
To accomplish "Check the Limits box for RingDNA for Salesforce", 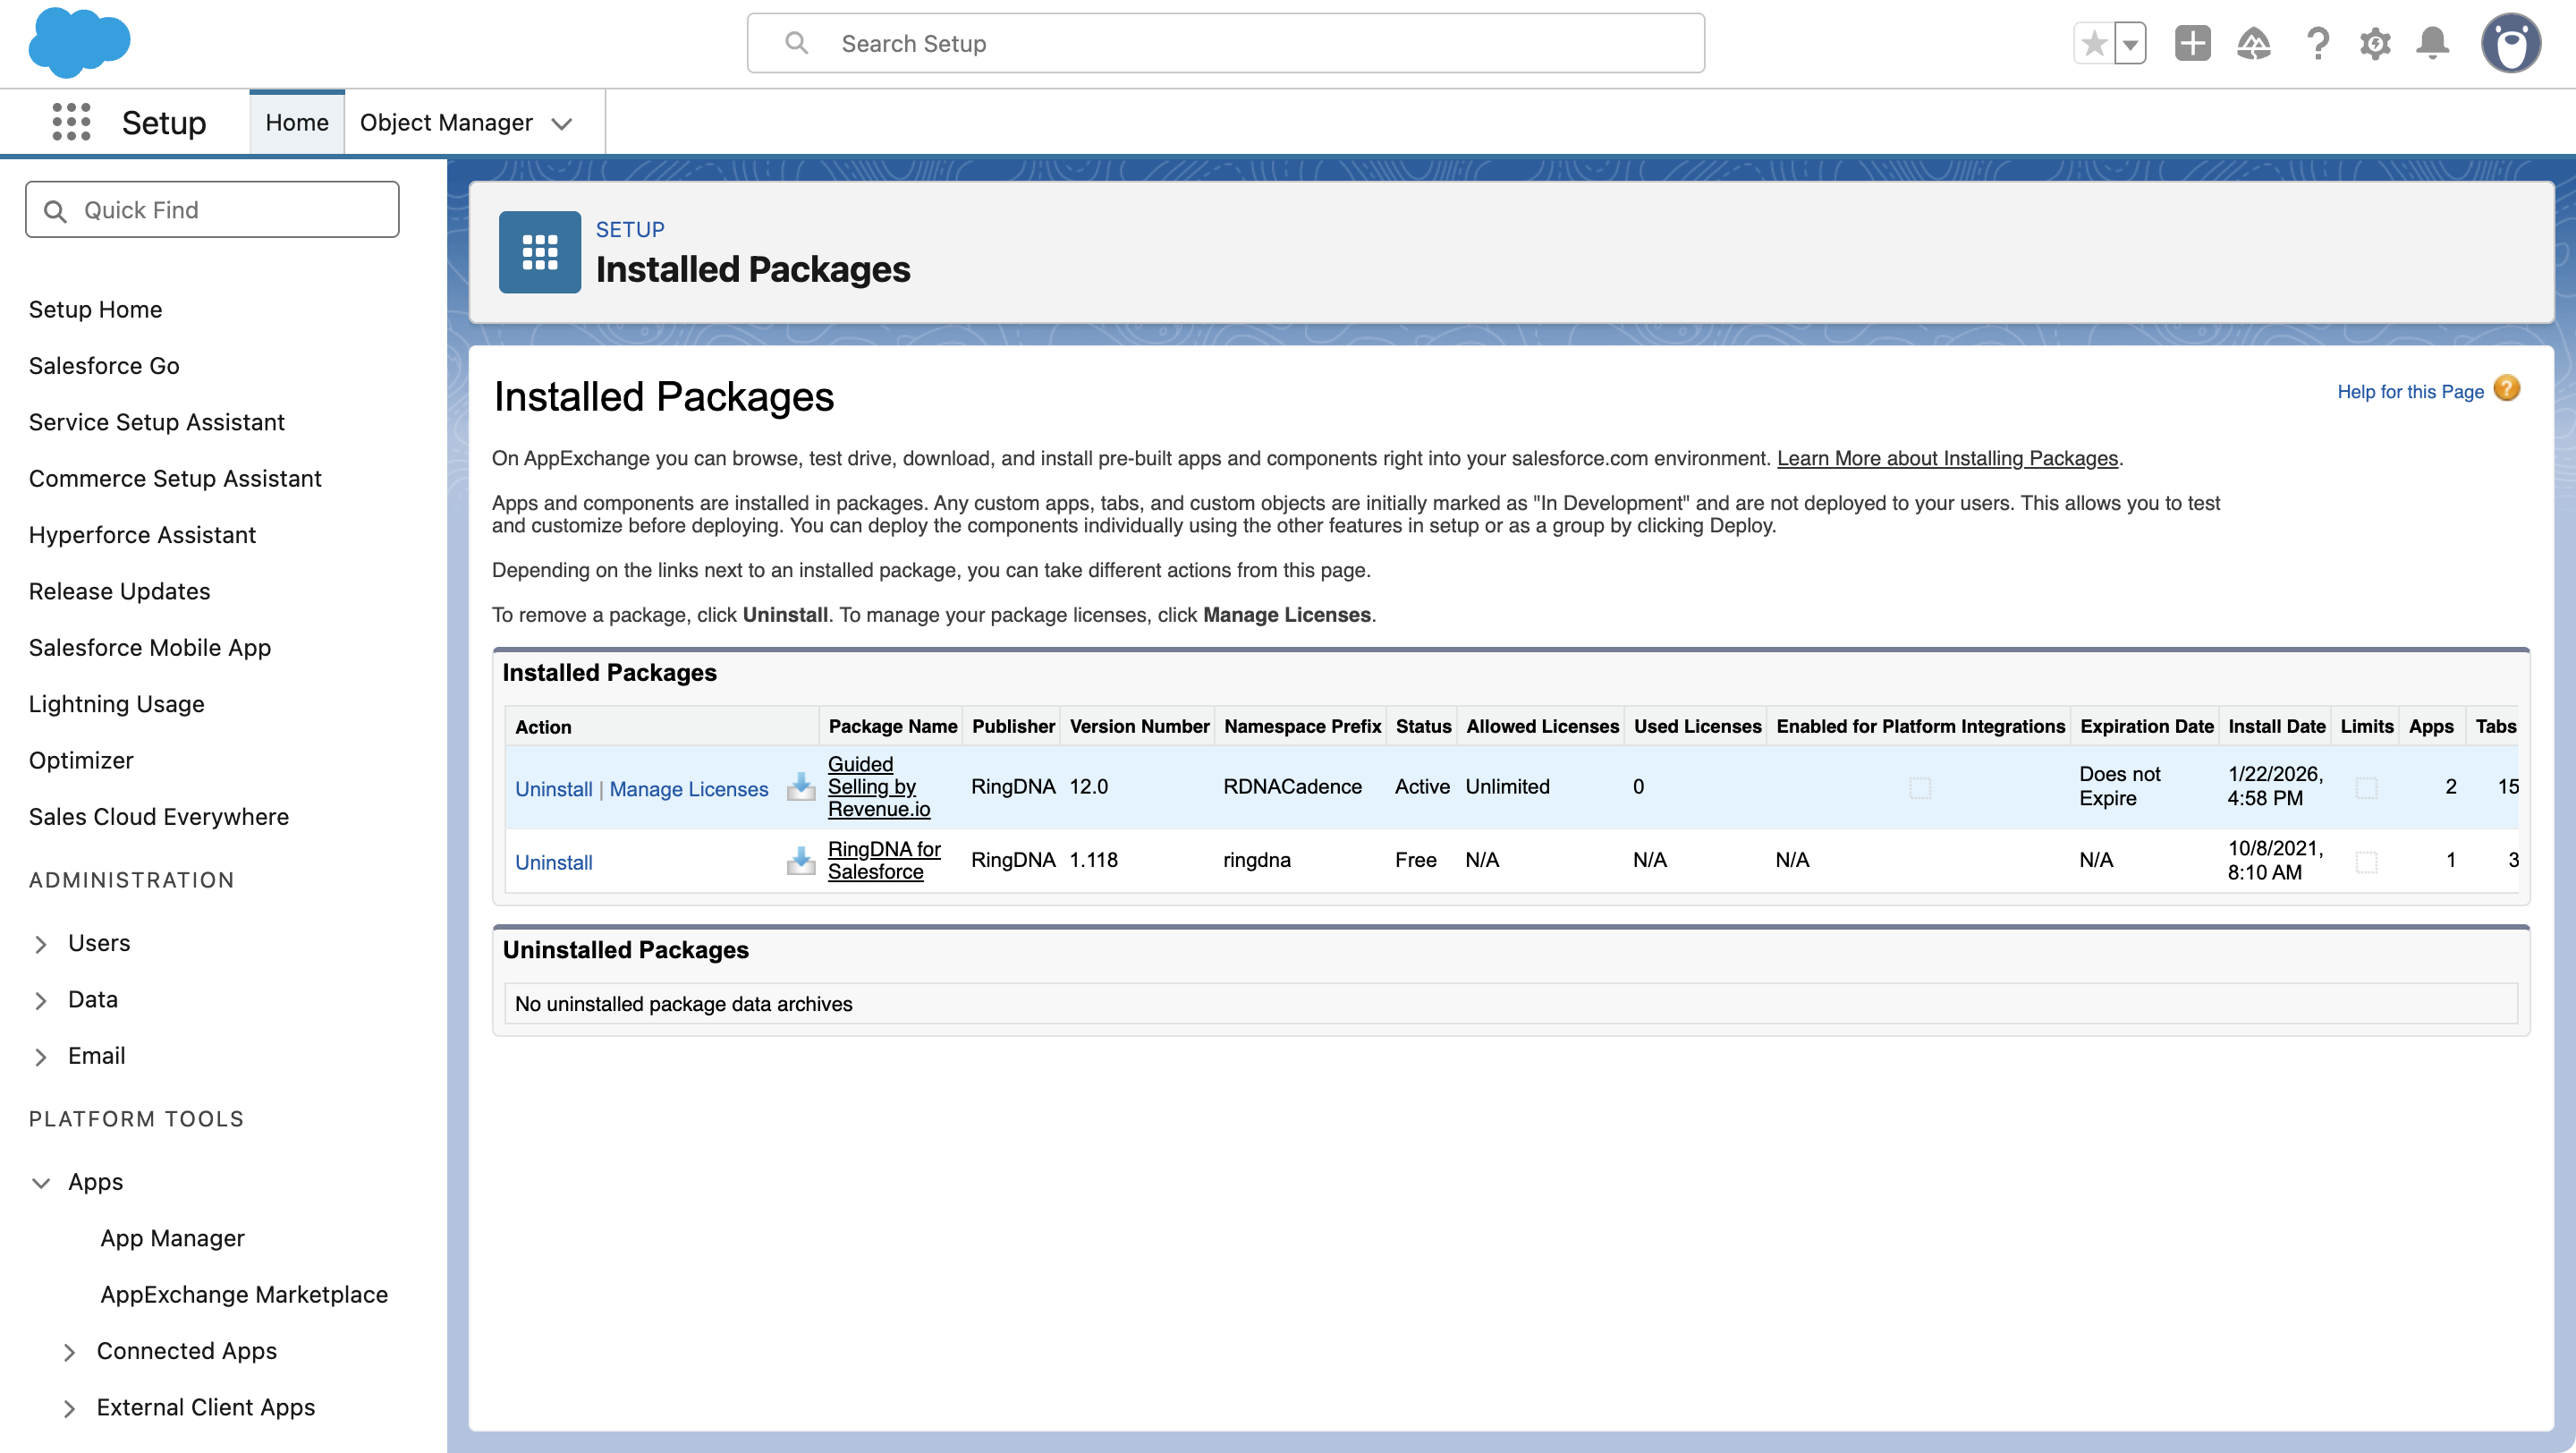I will 2367,861.
